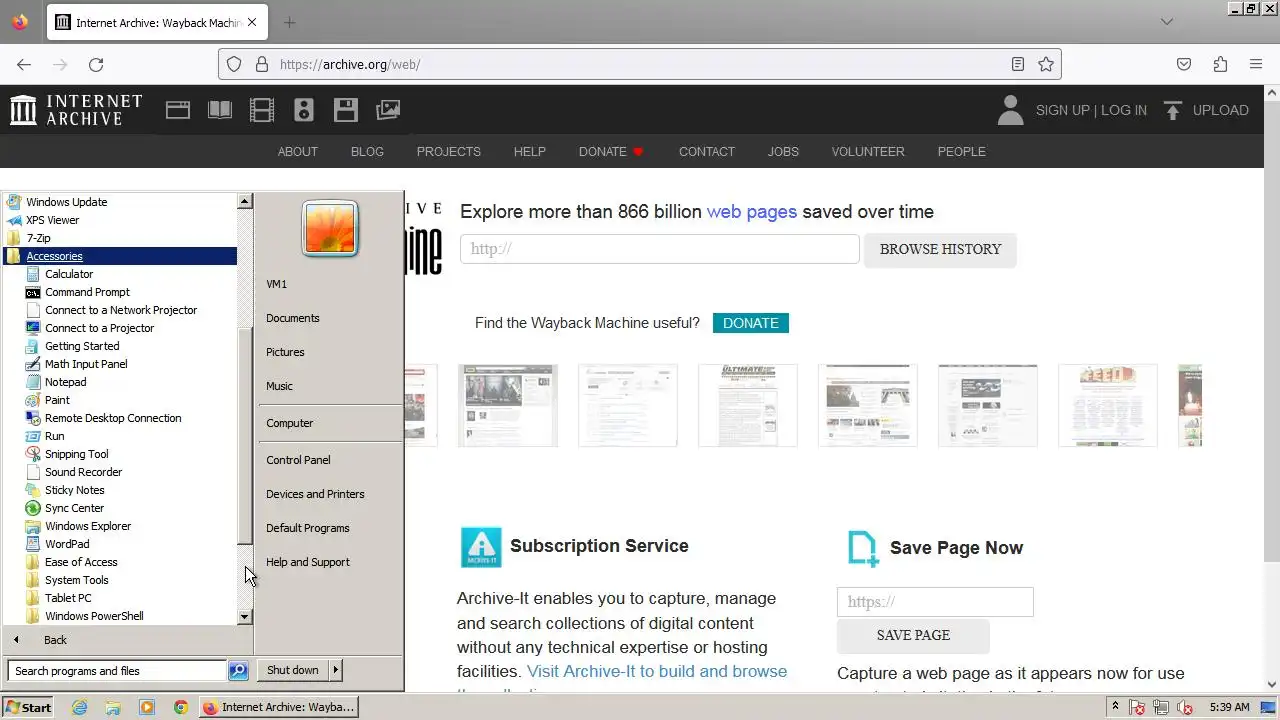This screenshot has width=1280, height=720.
Task: Open the Run dialog entry
Action: tap(54, 436)
